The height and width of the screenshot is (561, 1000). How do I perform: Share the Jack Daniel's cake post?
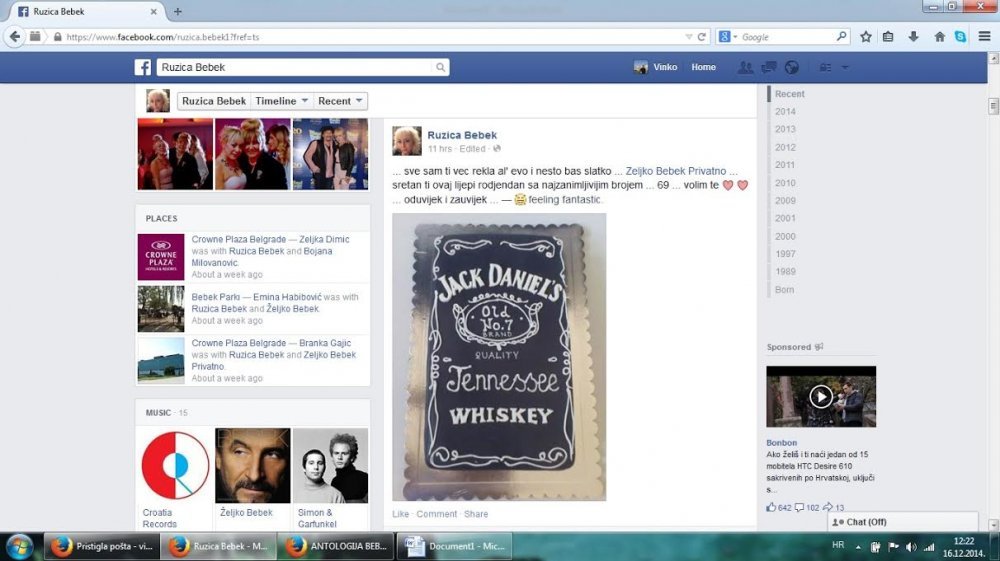476,514
